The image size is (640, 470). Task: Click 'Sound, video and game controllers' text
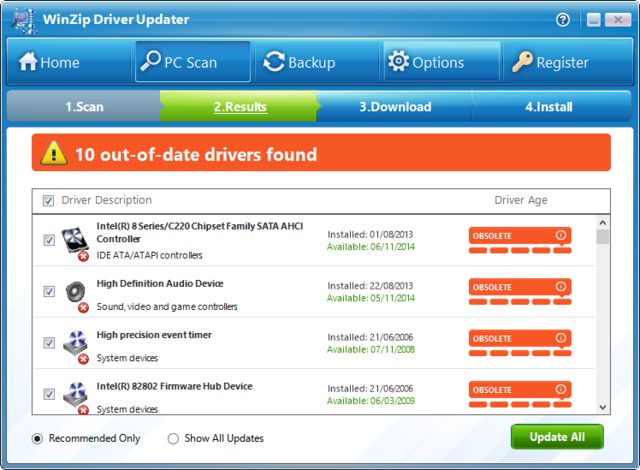pos(167,307)
